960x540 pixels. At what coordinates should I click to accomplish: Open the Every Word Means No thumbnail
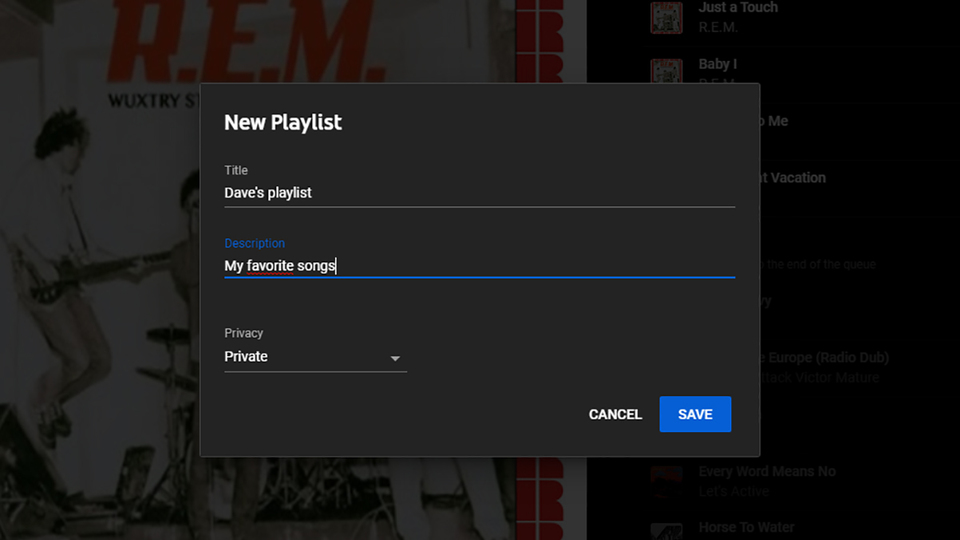666,482
